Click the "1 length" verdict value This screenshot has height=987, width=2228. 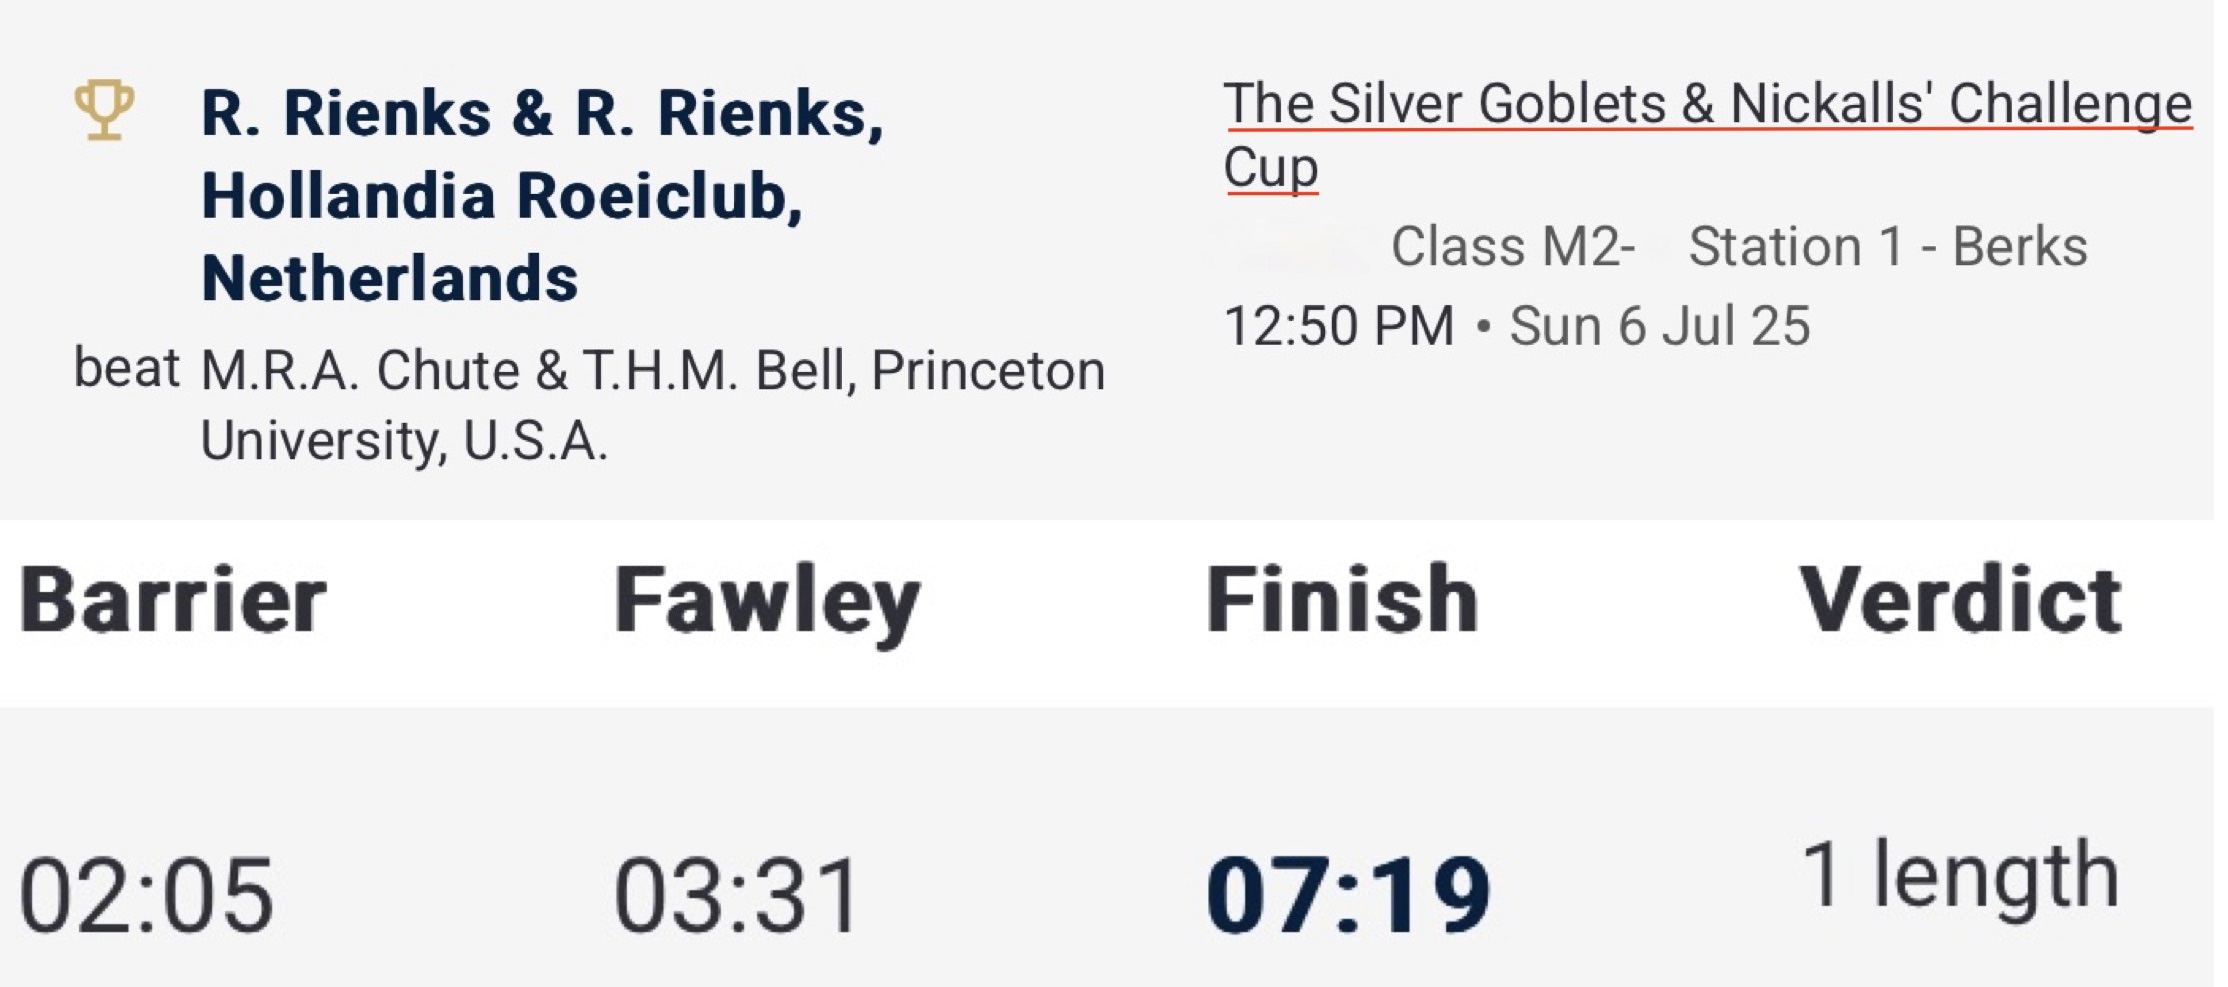click(x=1959, y=876)
